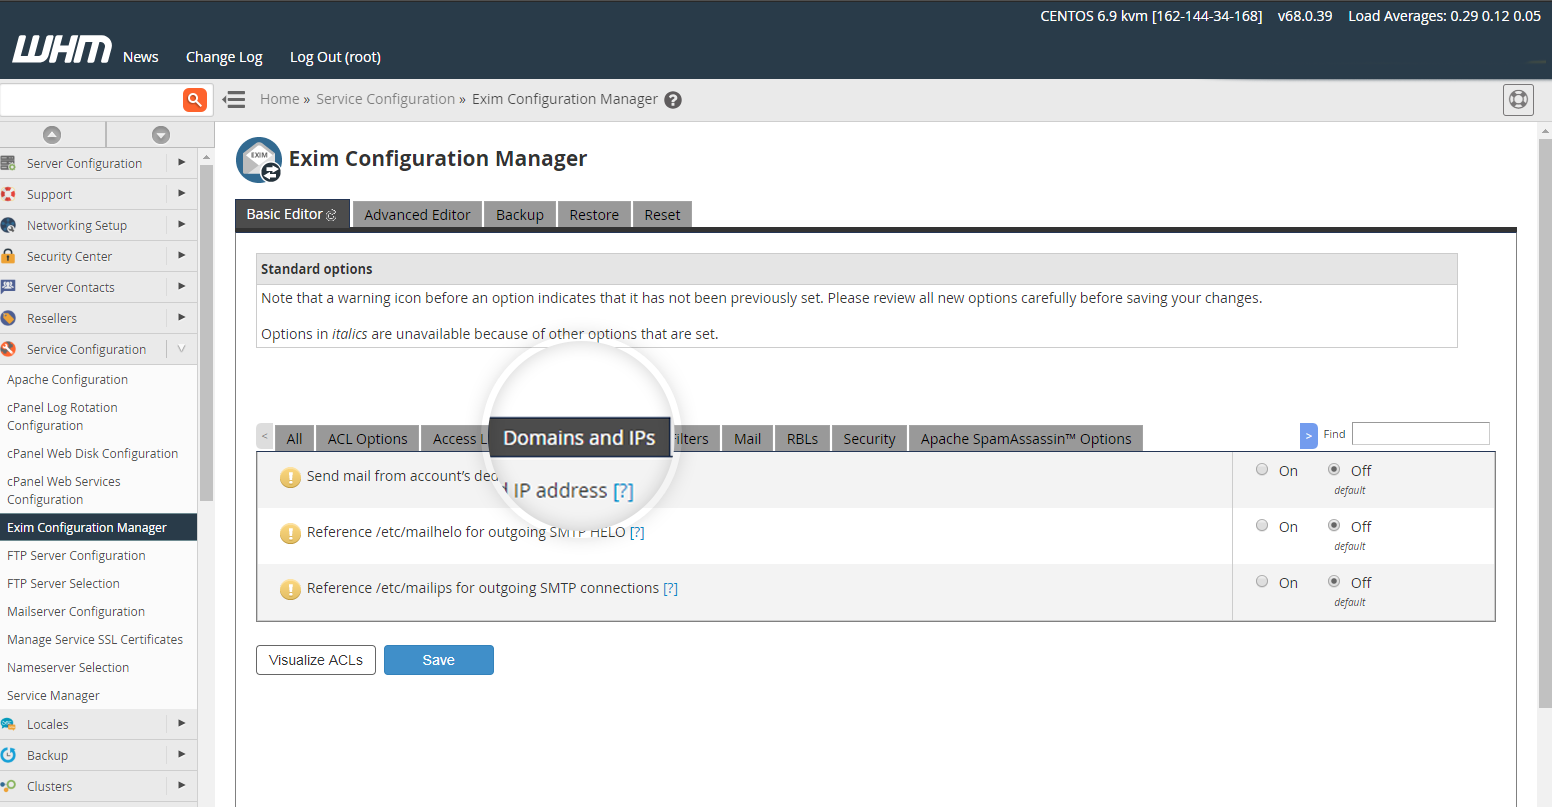Turn On dedicated IP address mail option
This screenshot has height=807, width=1552.
pyautogui.click(x=1262, y=469)
